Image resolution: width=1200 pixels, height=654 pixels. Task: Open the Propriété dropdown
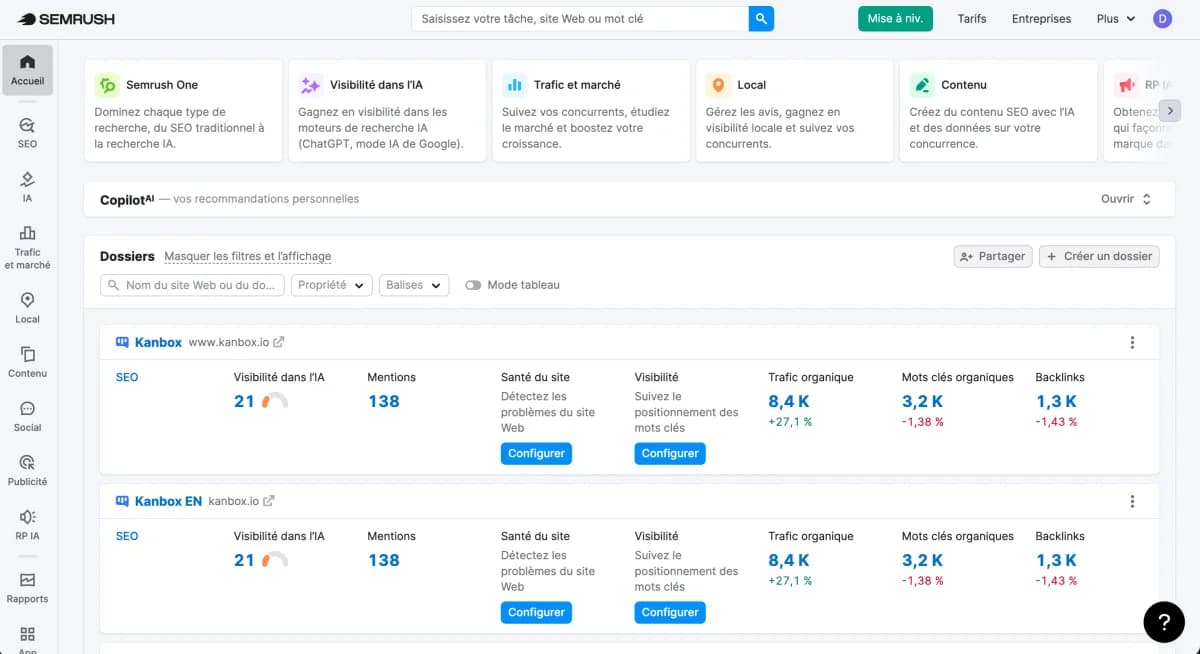point(333,284)
